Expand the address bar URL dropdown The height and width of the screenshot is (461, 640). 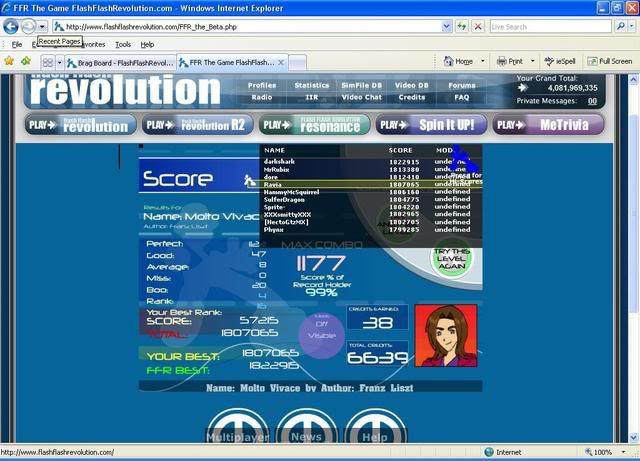pos(445,26)
